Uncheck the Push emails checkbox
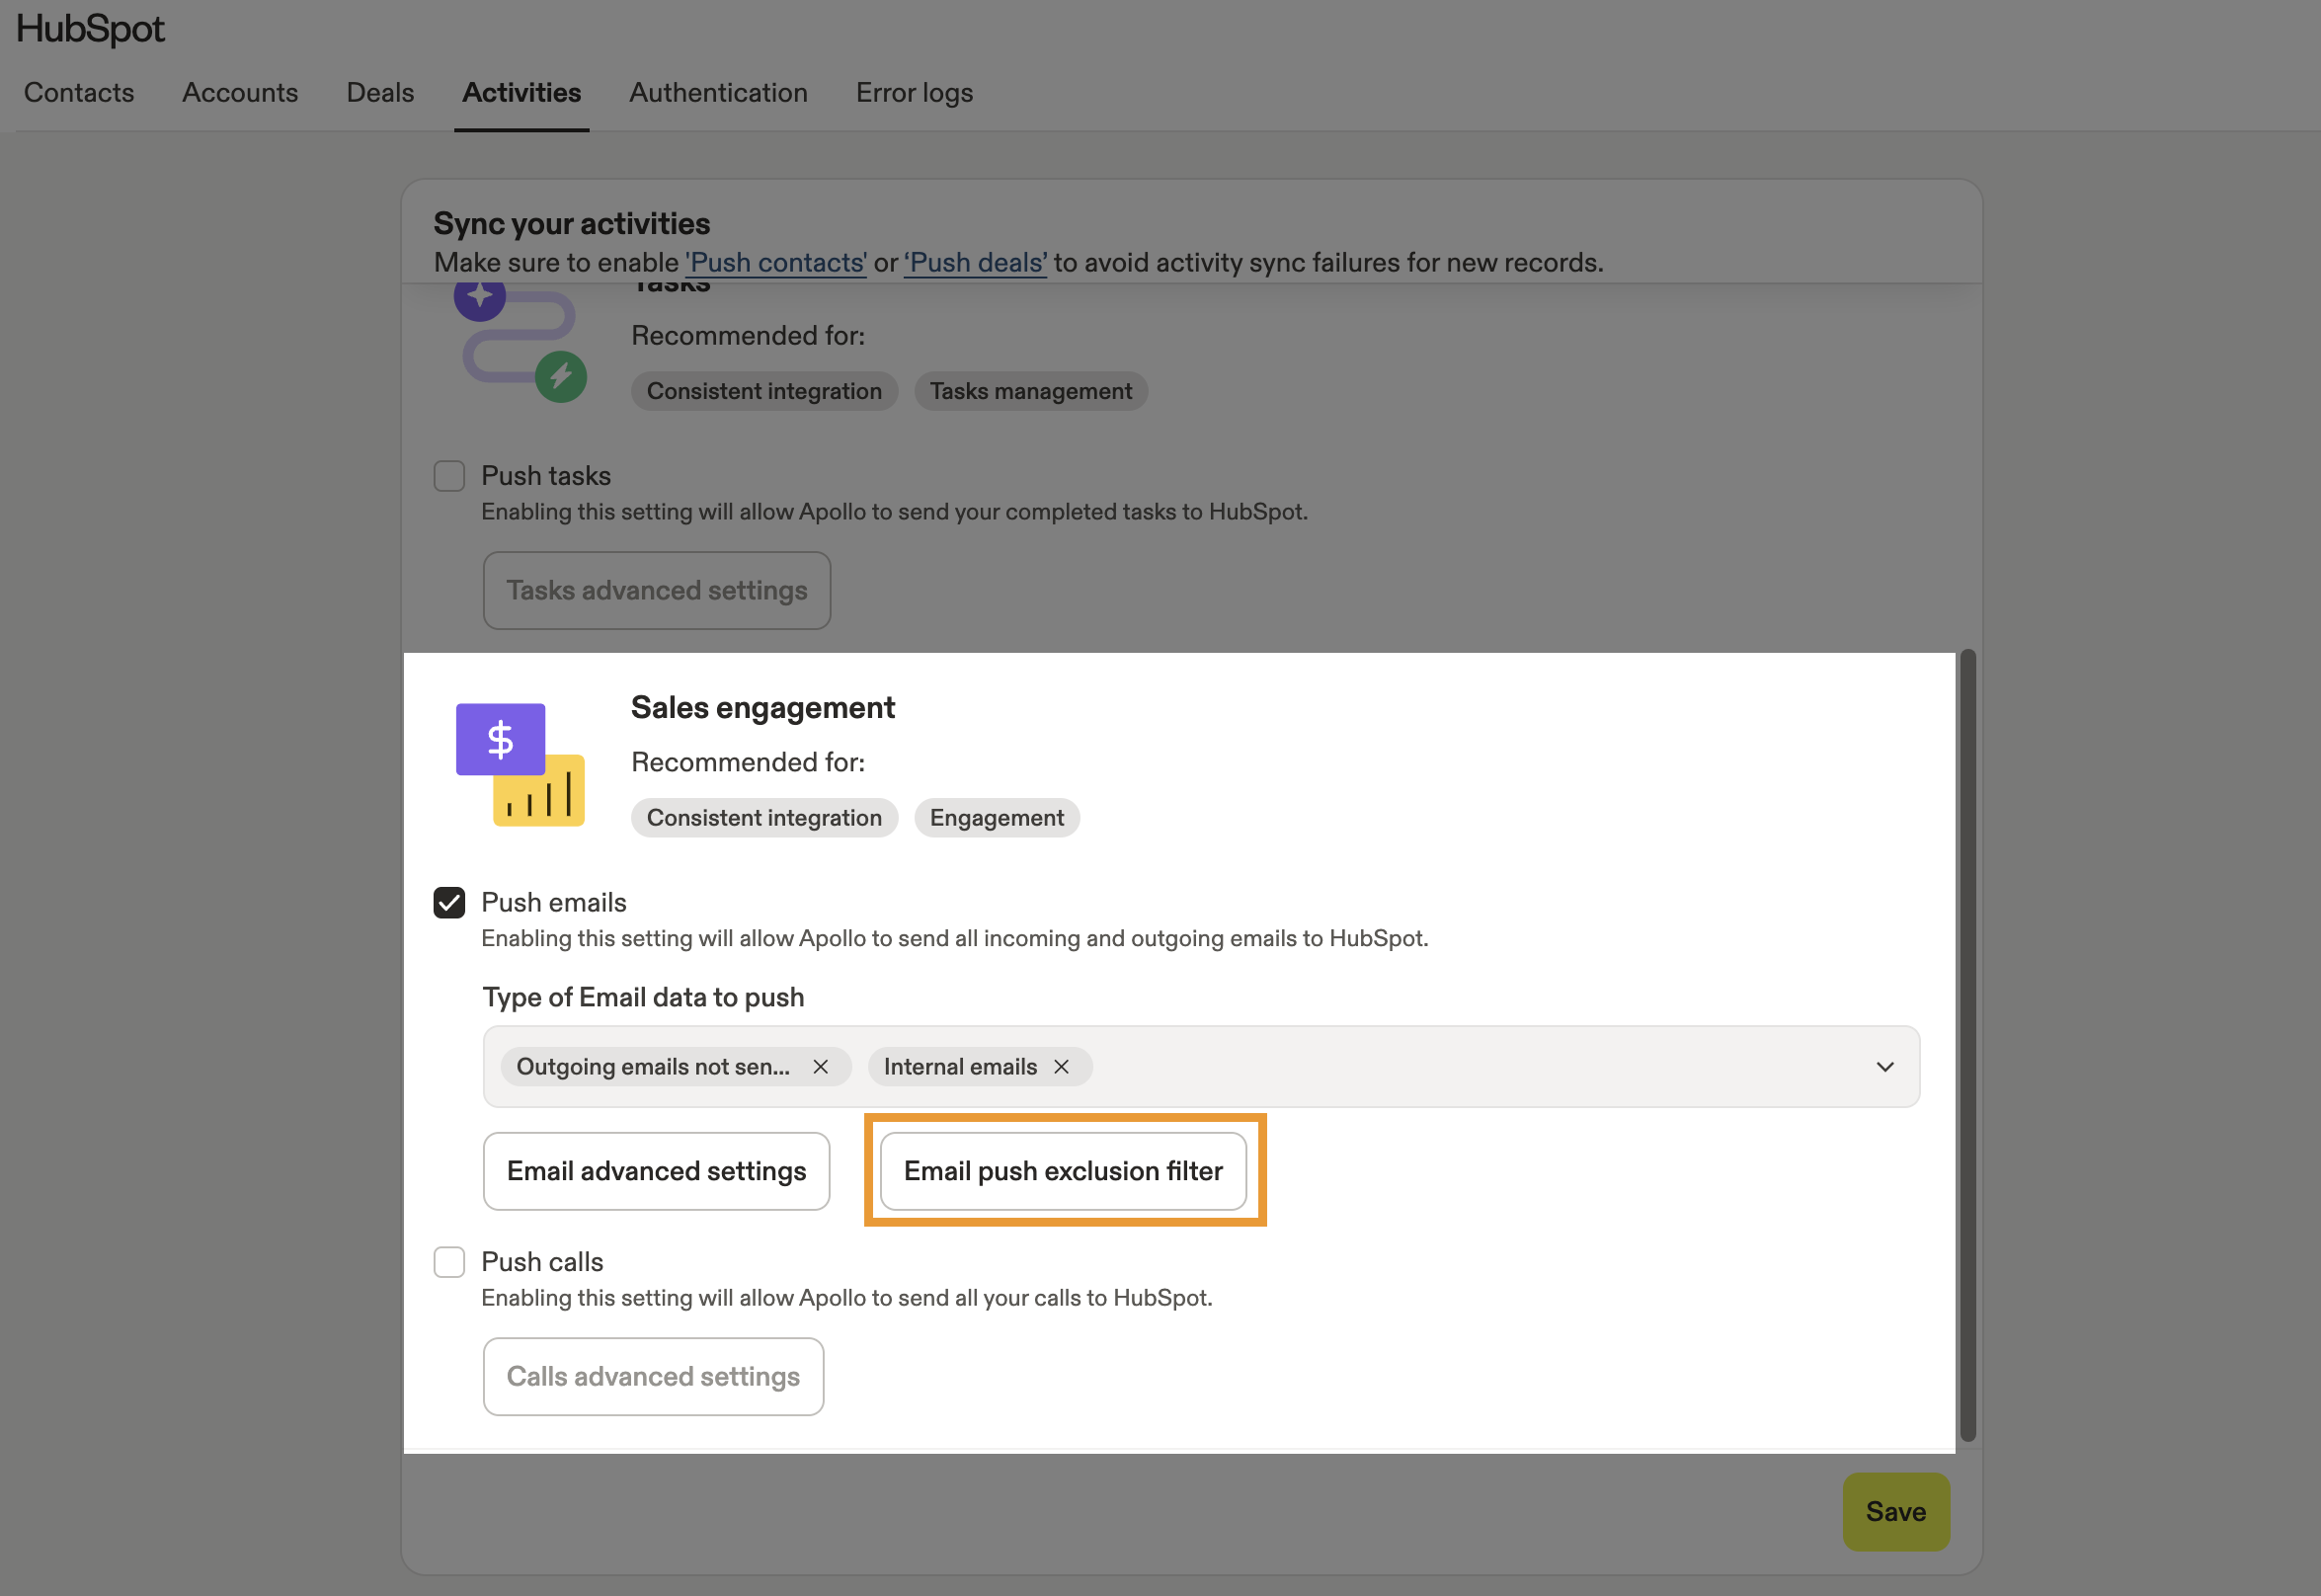2321x1596 pixels. 449,902
